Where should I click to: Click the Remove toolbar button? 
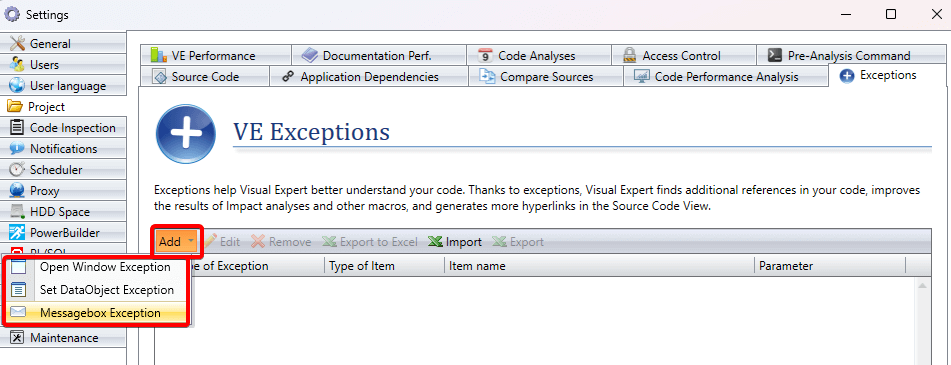pyautogui.click(x=281, y=241)
